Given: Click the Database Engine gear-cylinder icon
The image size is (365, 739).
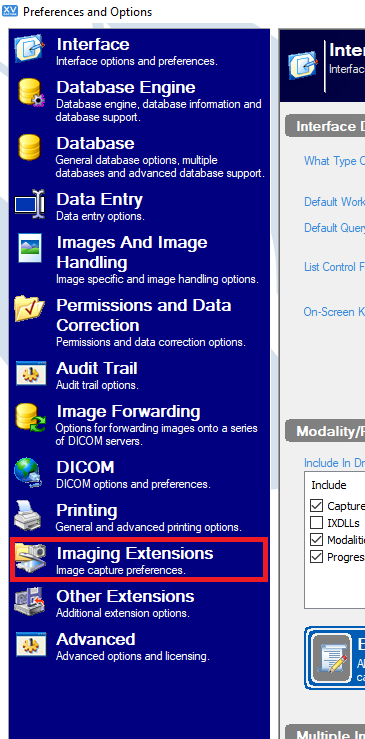Looking at the screenshot, I should [31, 92].
